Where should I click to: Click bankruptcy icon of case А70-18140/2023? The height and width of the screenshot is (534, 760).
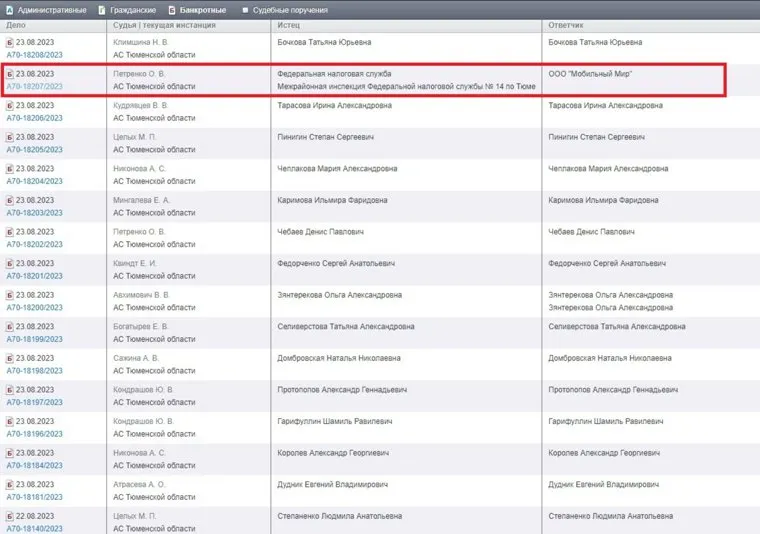[x=10, y=516]
